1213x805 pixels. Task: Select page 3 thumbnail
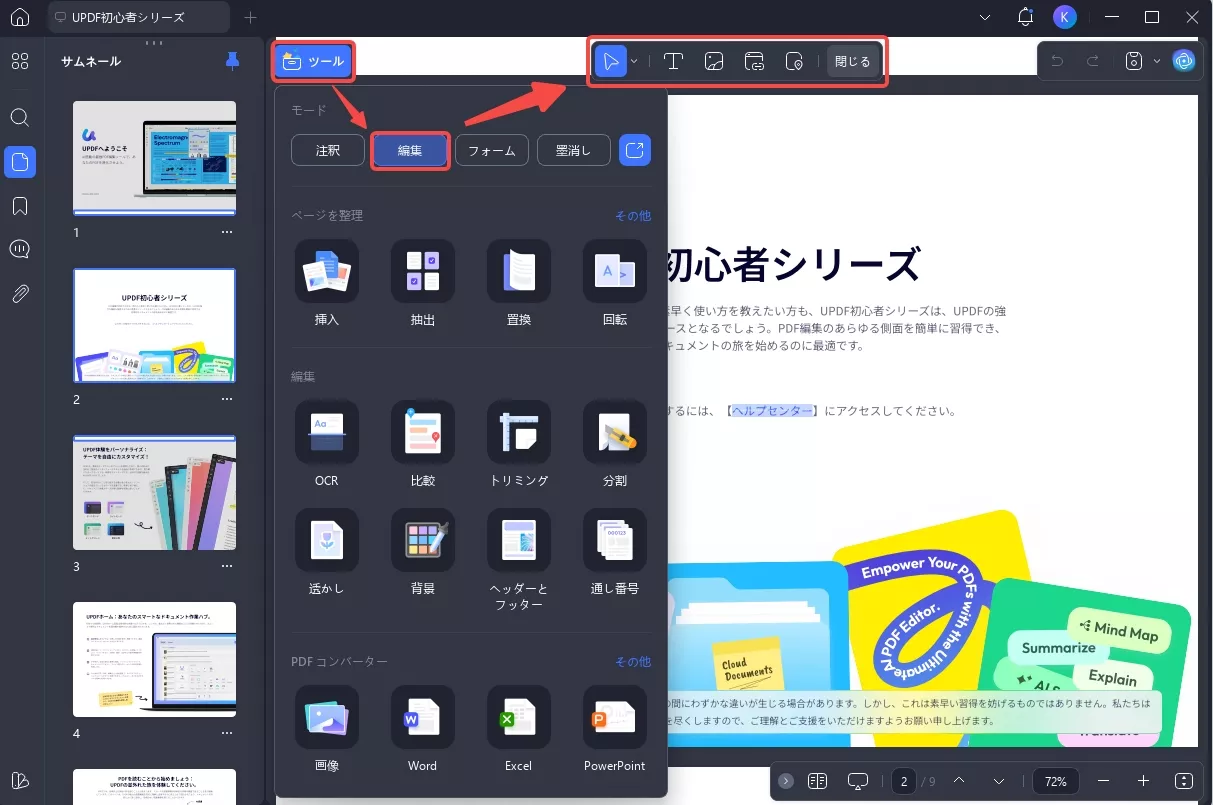155,492
